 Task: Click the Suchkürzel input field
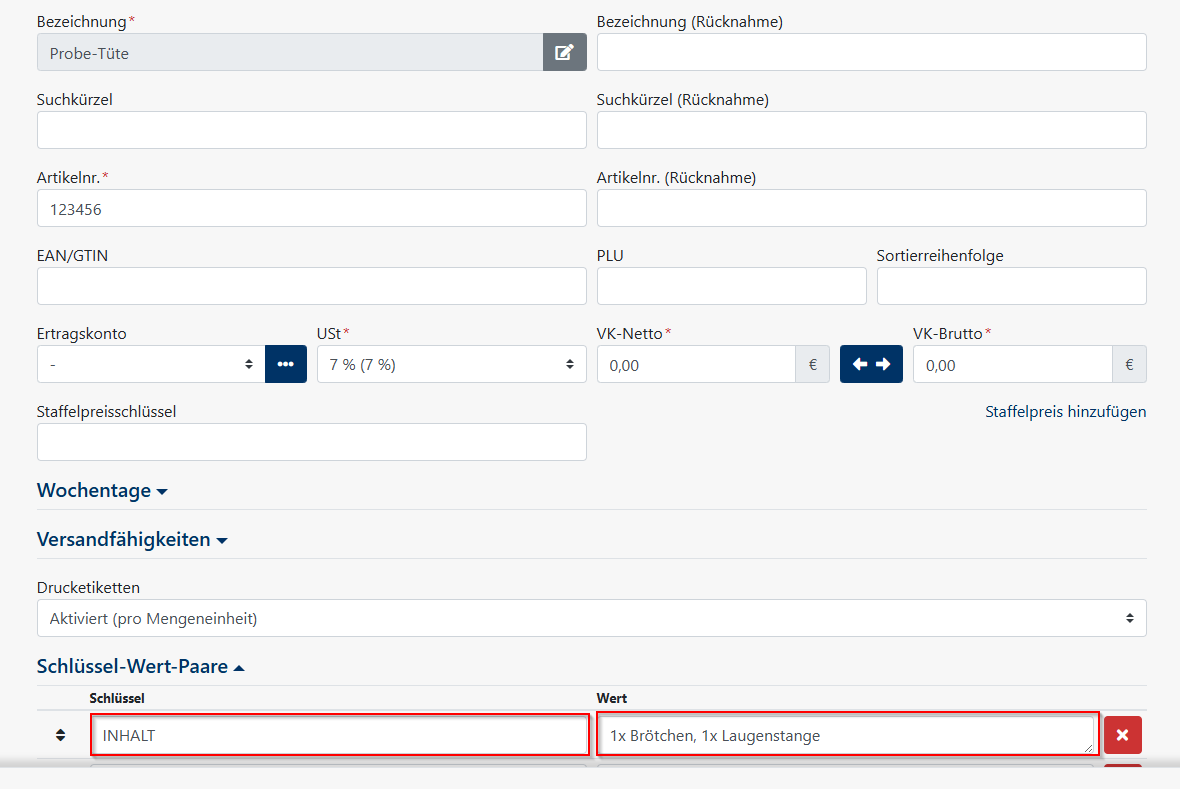311,130
